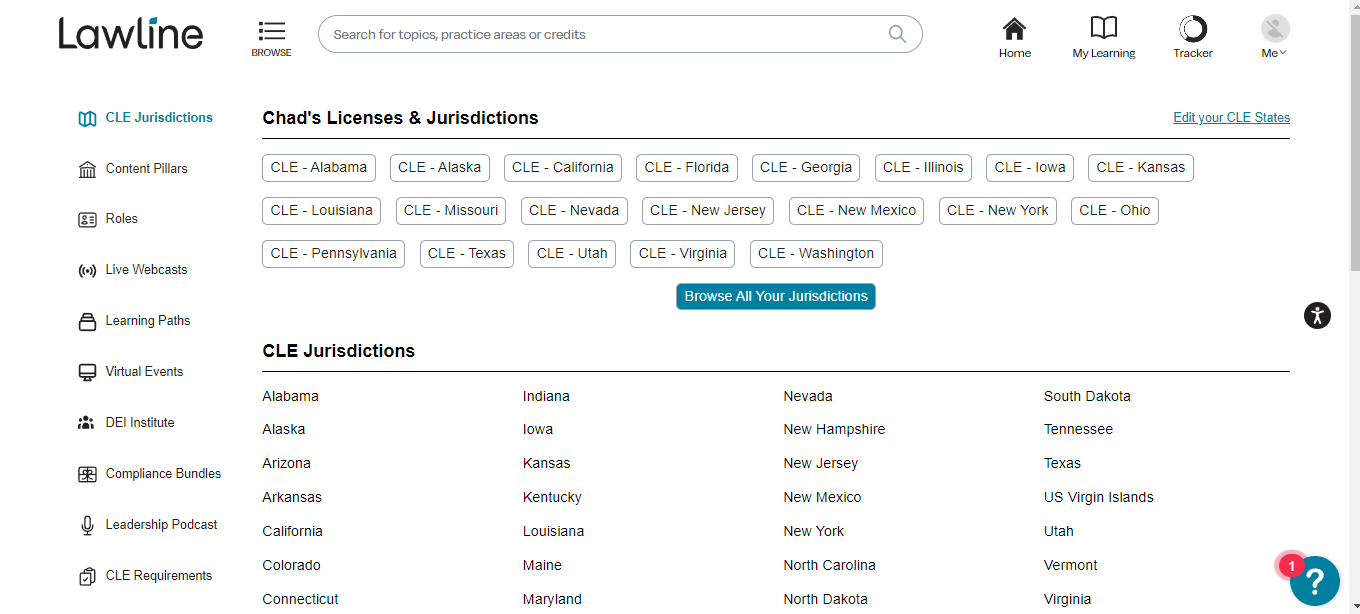Open North Carolina jurisdiction link
The width and height of the screenshot is (1360, 614).
[829, 566]
